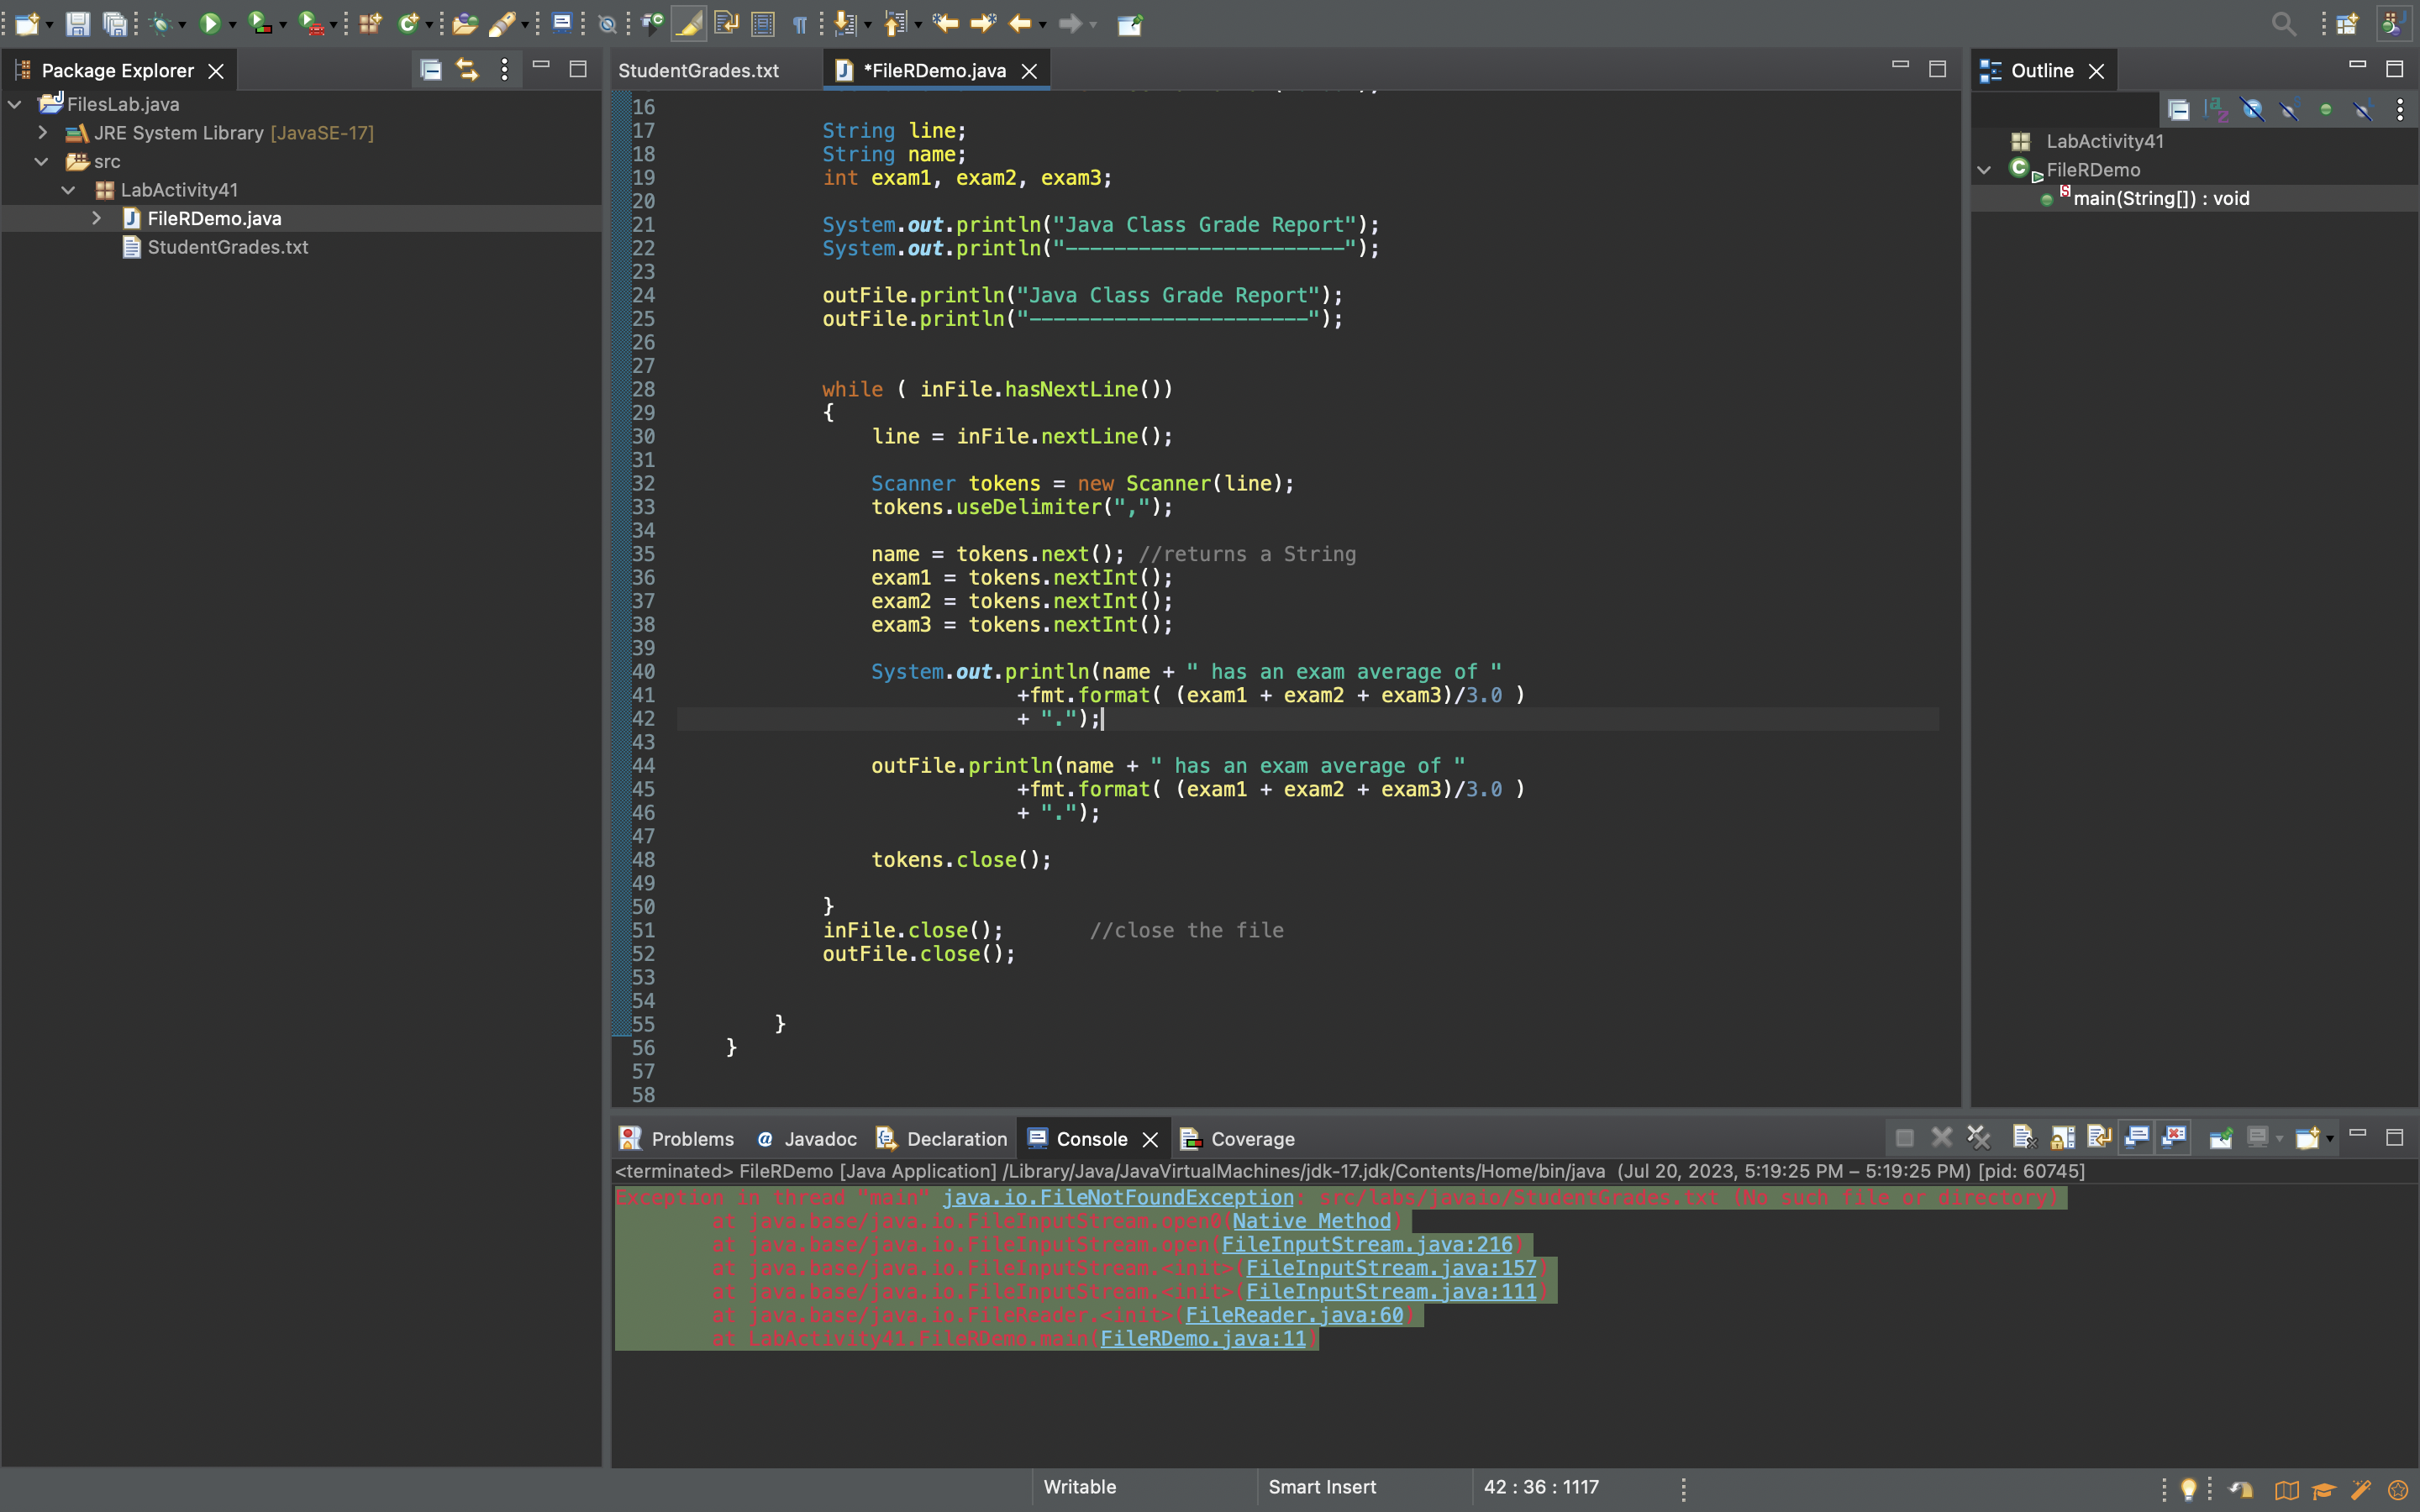Click Remove All Terminated Launches icon
Image resolution: width=2420 pixels, height=1512 pixels.
pyautogui.click(x=1978, y=1137)
